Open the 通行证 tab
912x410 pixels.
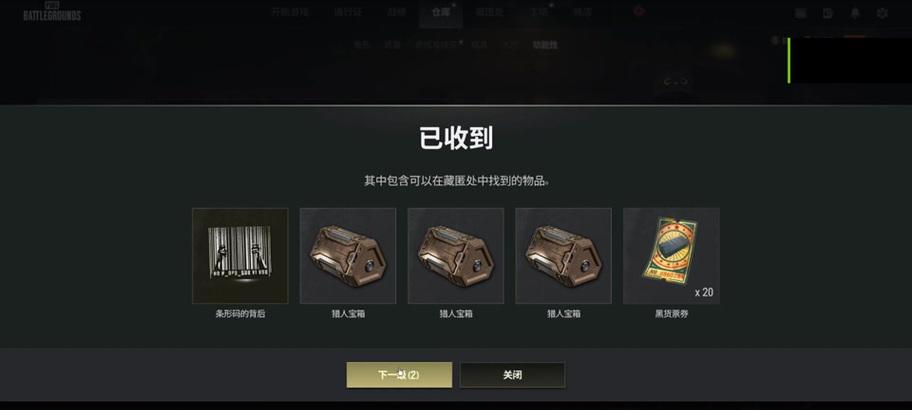click(x=348, y=12)
